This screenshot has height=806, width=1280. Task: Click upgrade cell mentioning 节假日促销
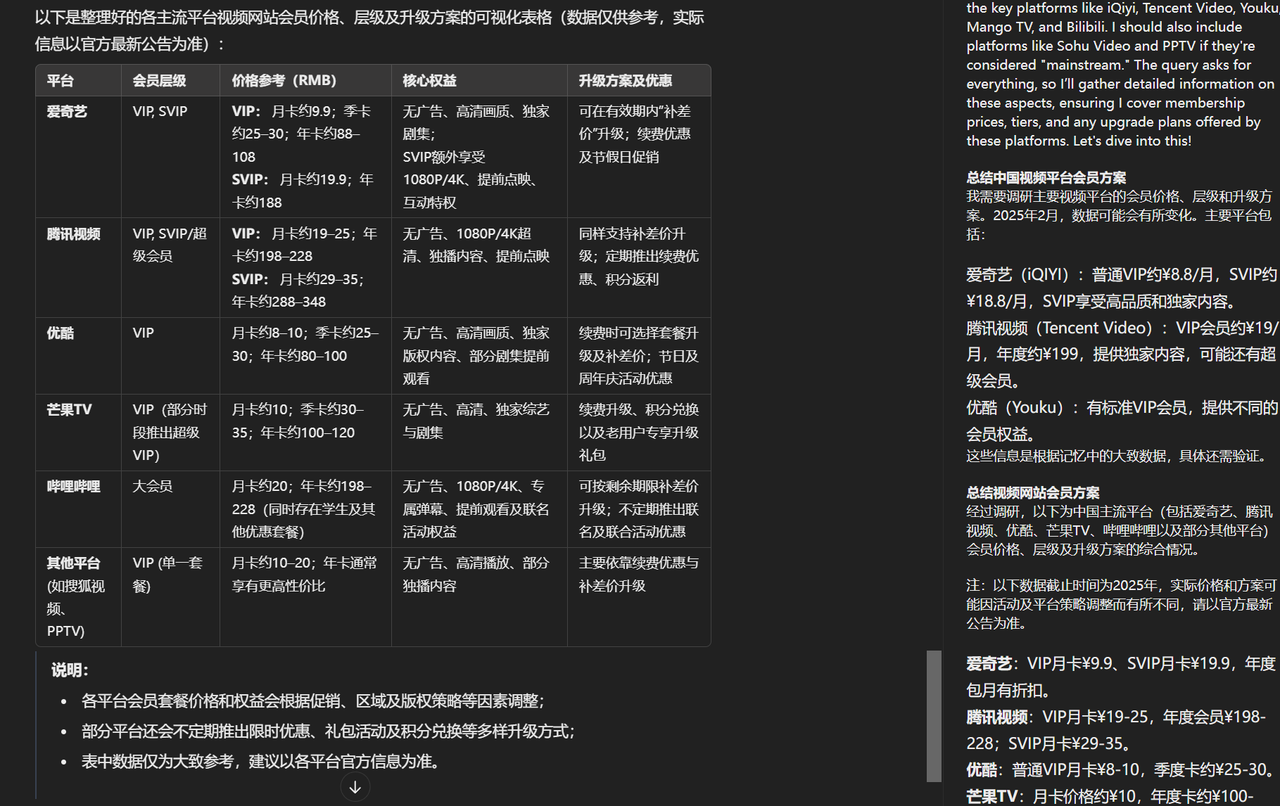tap(639, 157)
